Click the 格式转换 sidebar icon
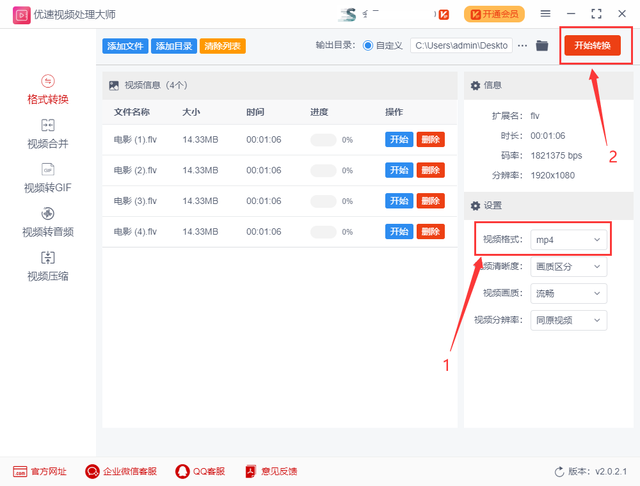This screenshot has width=640, height=486. 48,81
